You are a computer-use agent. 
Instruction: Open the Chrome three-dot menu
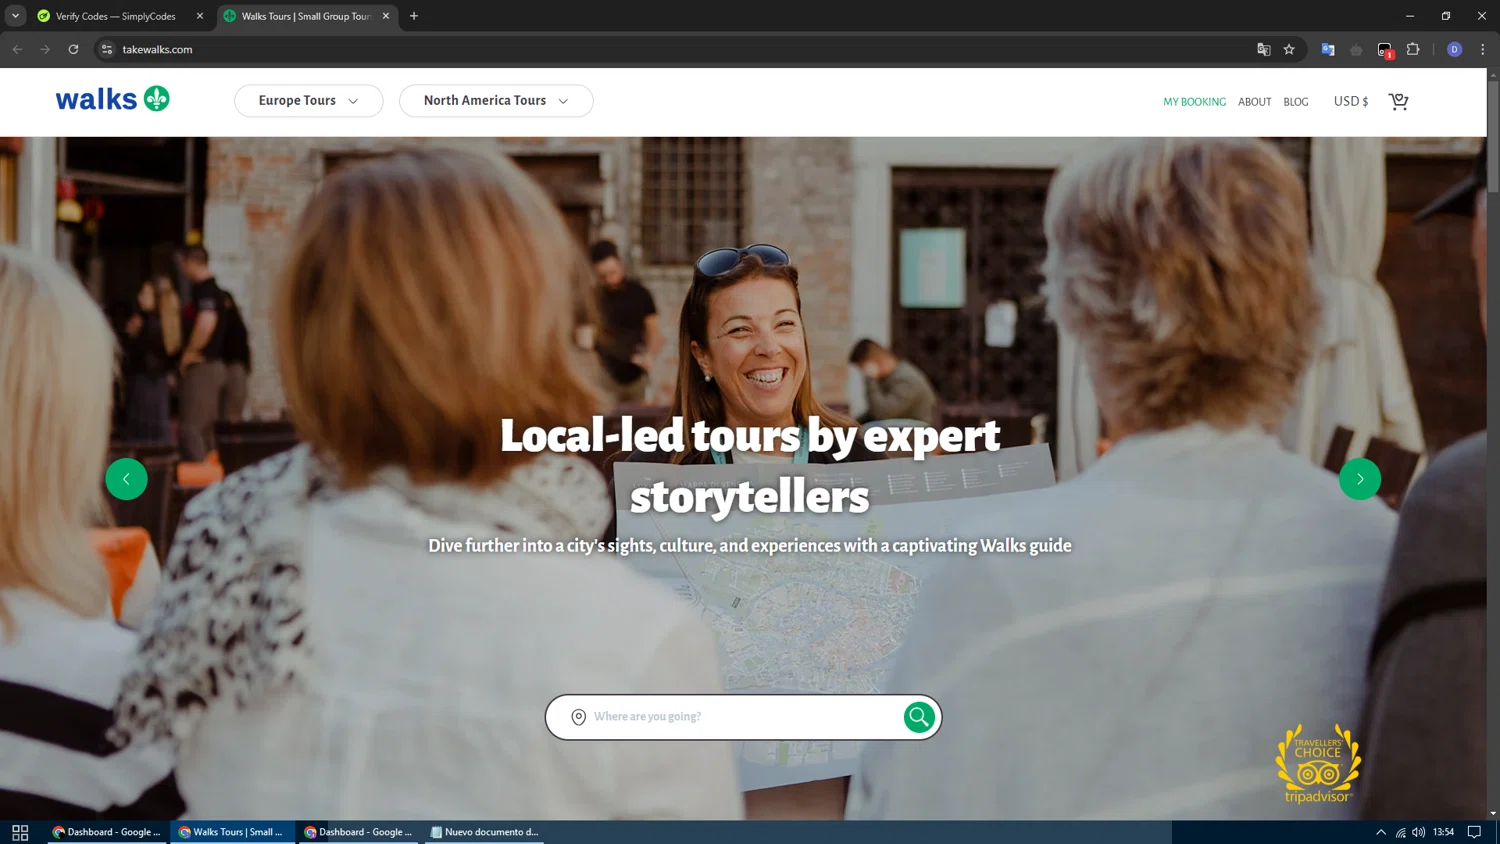1483,49
